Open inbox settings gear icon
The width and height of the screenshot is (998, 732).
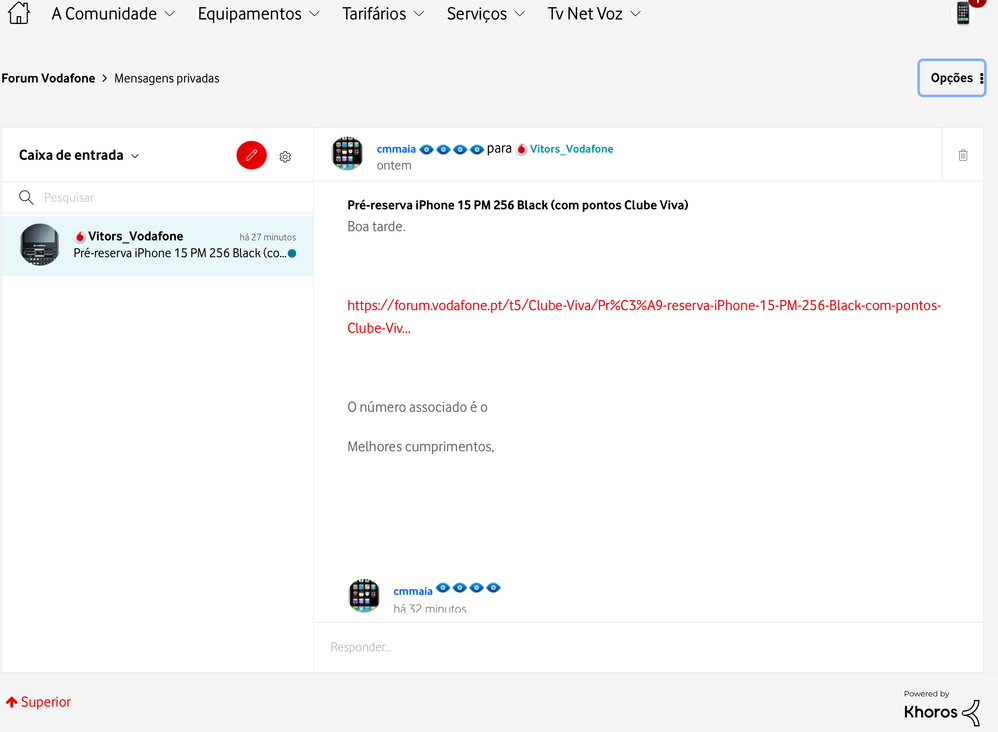285,156
